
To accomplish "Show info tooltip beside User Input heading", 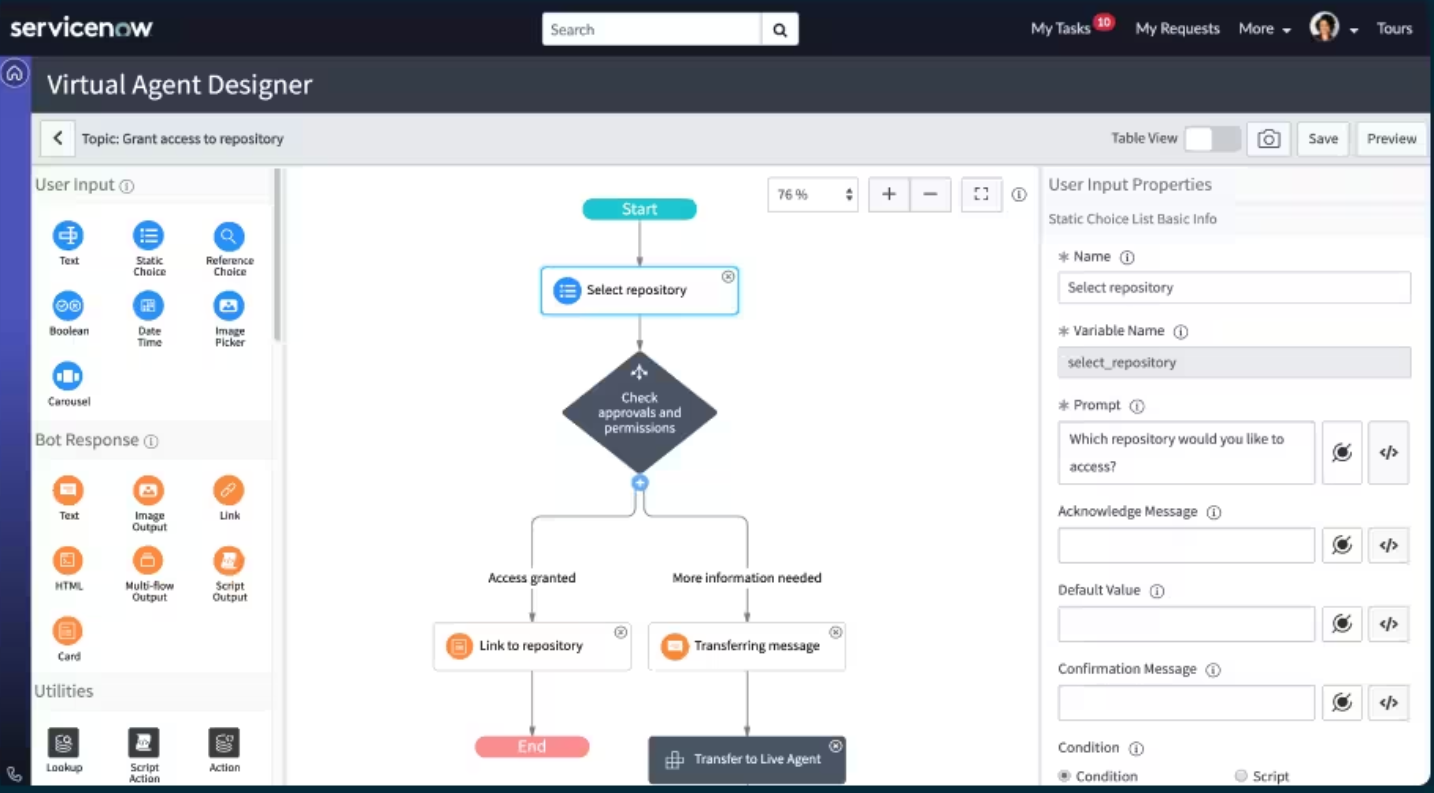I will (x=127, y=186).
